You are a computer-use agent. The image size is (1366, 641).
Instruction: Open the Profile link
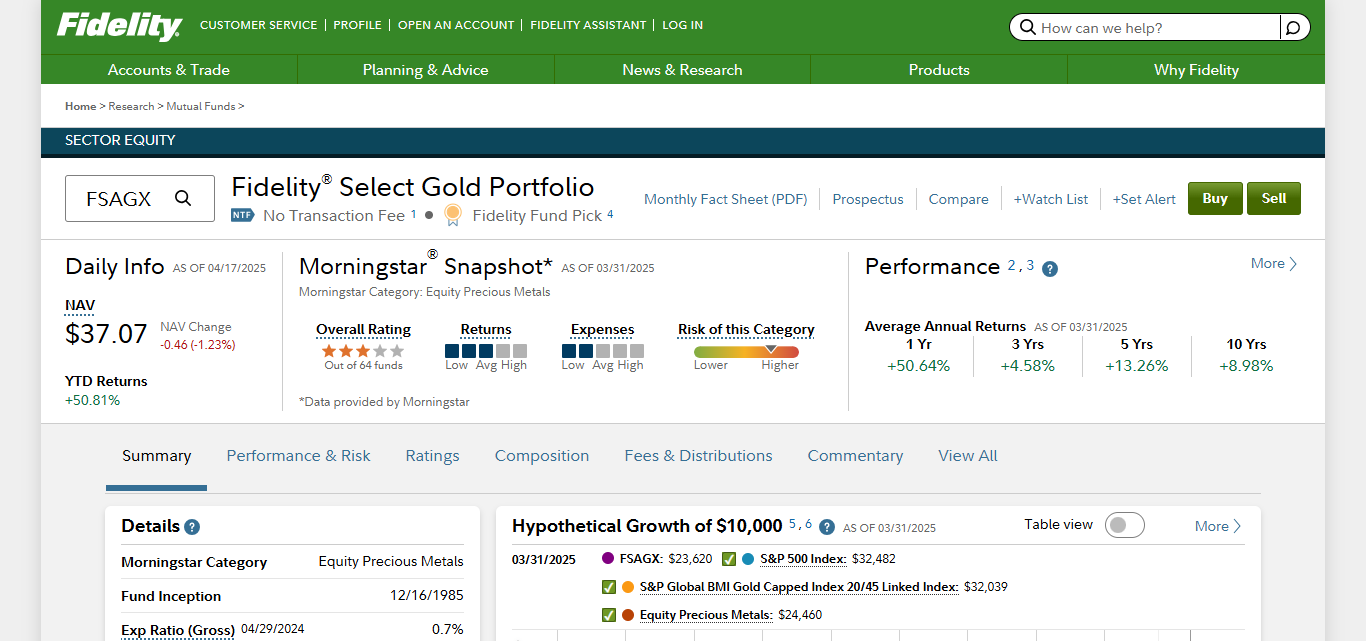[x=357, y=25]
